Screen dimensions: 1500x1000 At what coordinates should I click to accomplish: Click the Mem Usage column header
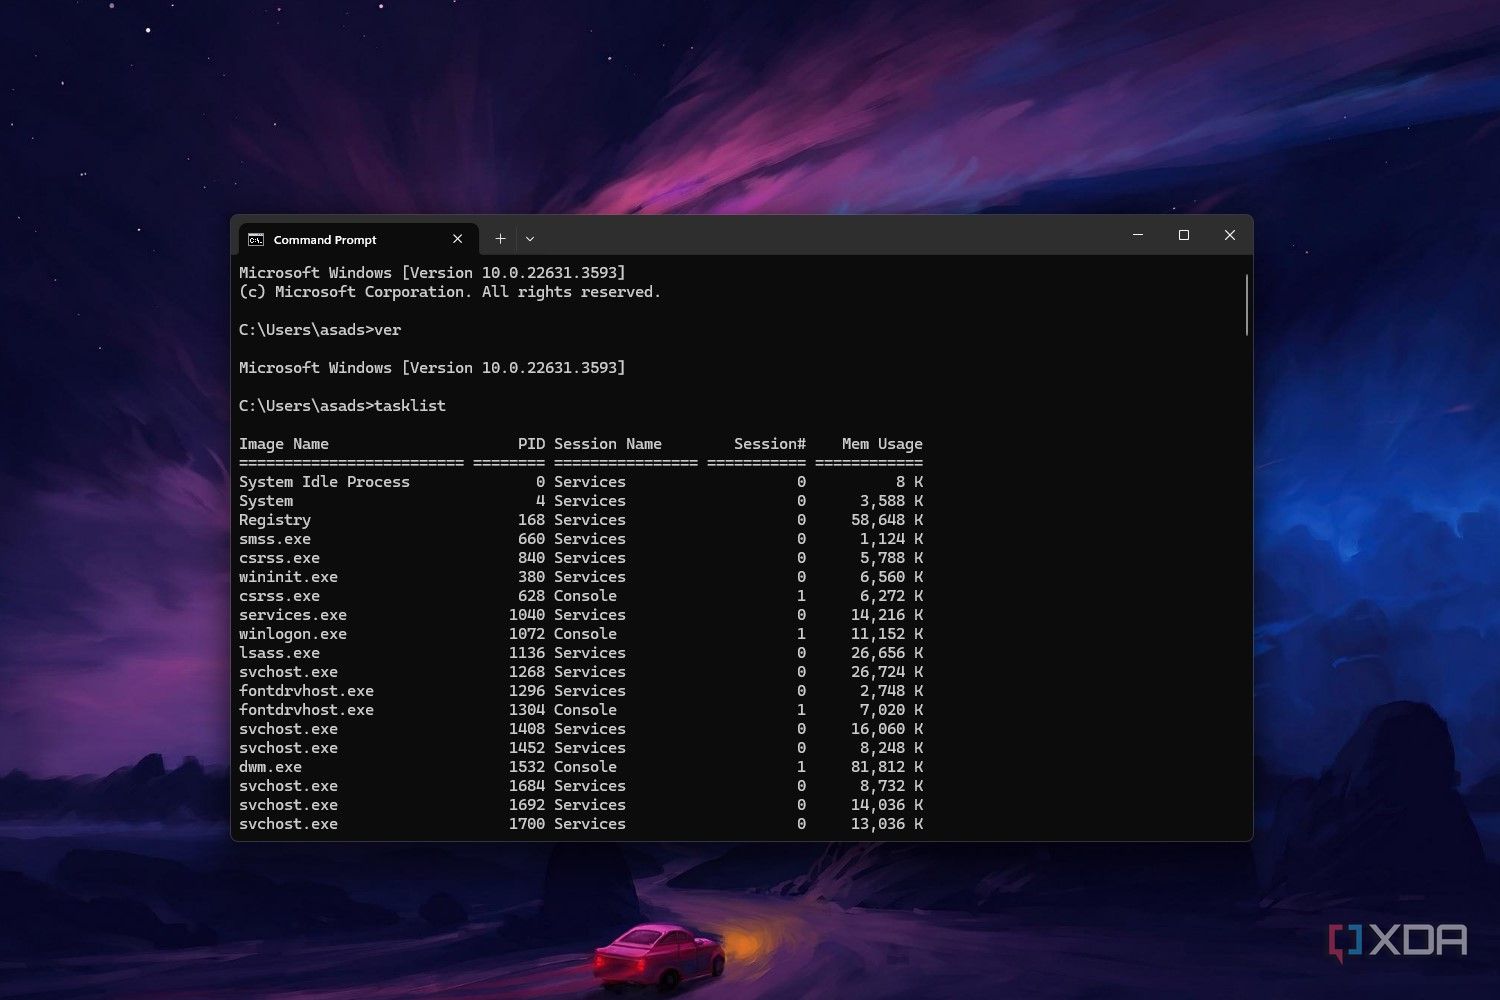tap(881, 444)
